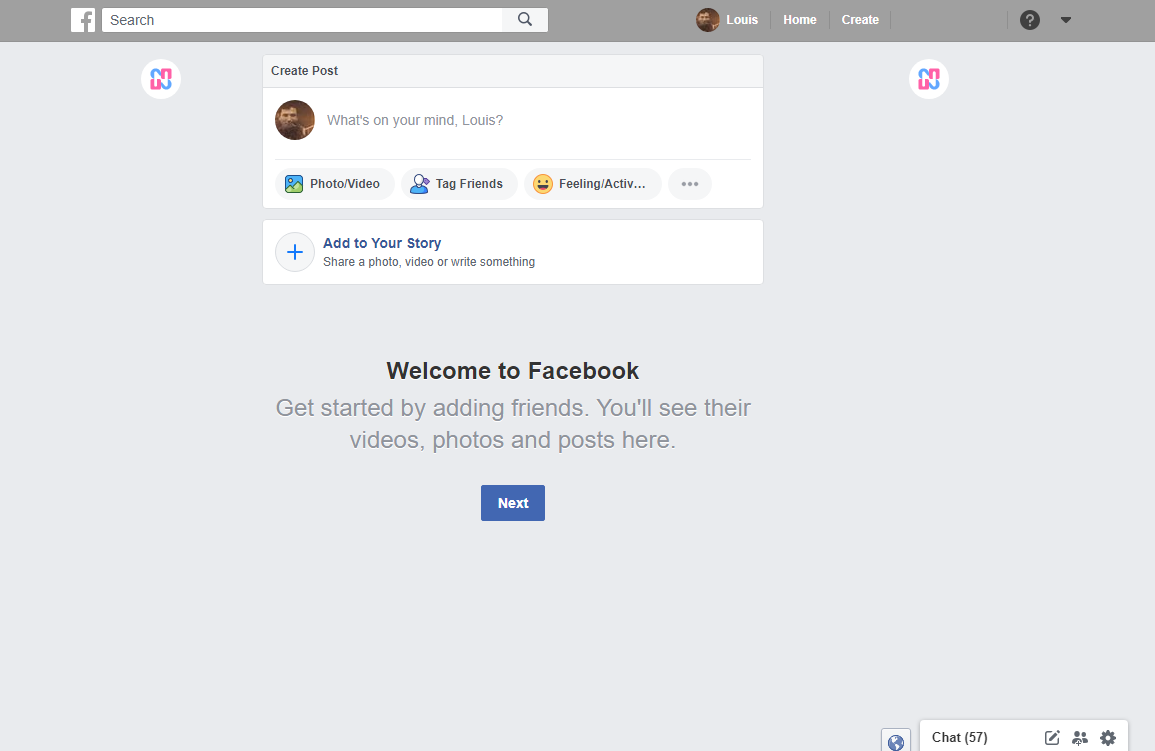Create new group from chat bar icon
1155x751 pixels.
[1080, 737]
